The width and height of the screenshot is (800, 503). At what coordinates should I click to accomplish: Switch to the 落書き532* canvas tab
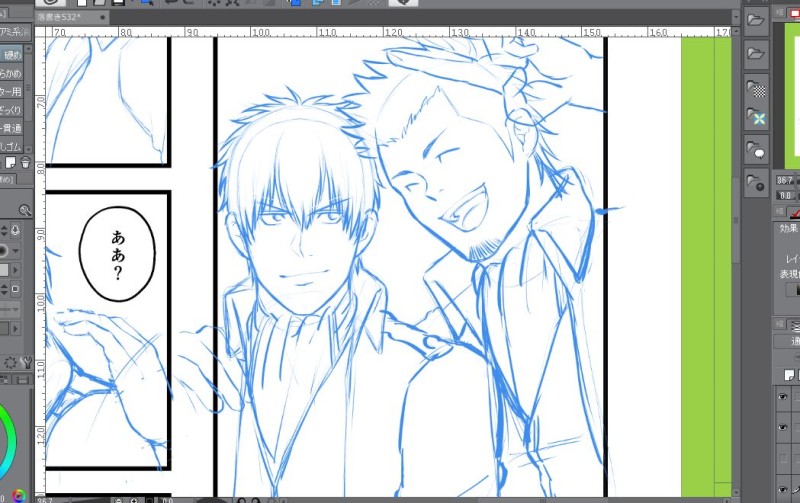tap(71, 17)
